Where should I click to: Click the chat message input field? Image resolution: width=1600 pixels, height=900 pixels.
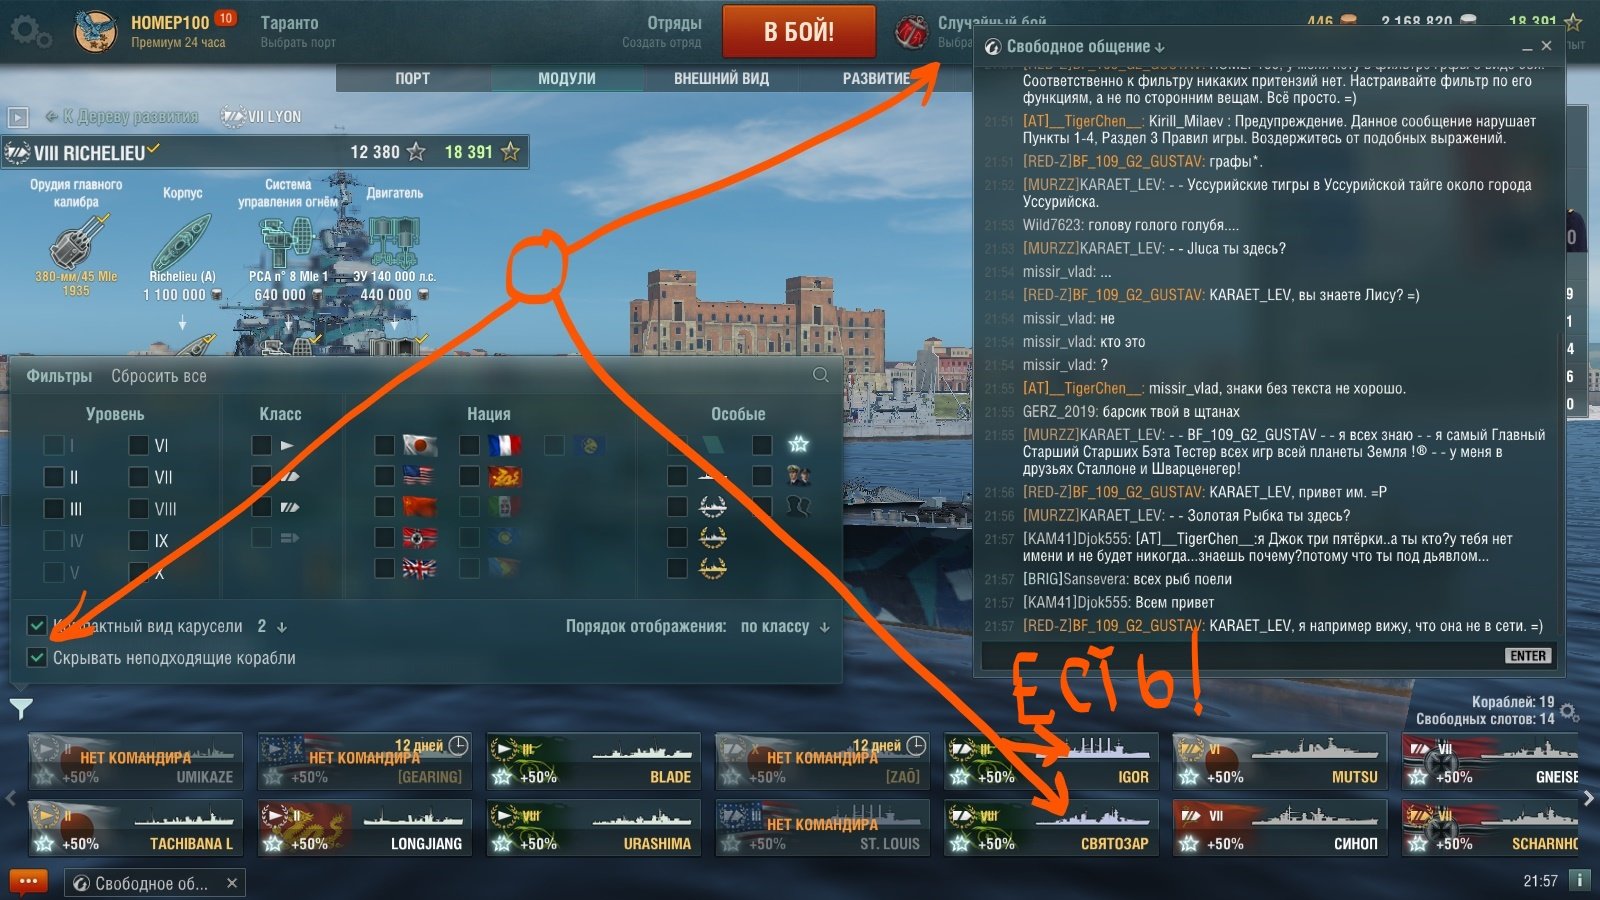[x=1242, y=656]
